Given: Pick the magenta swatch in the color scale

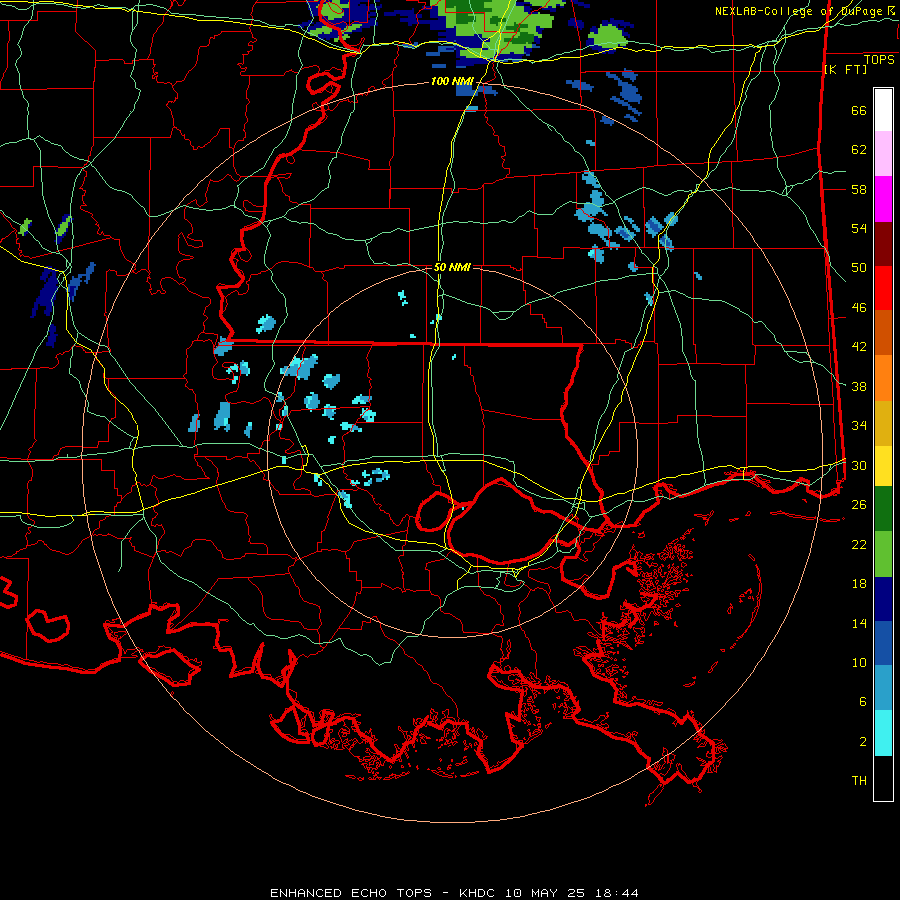Looking at the screenshot, I should 883,199.
